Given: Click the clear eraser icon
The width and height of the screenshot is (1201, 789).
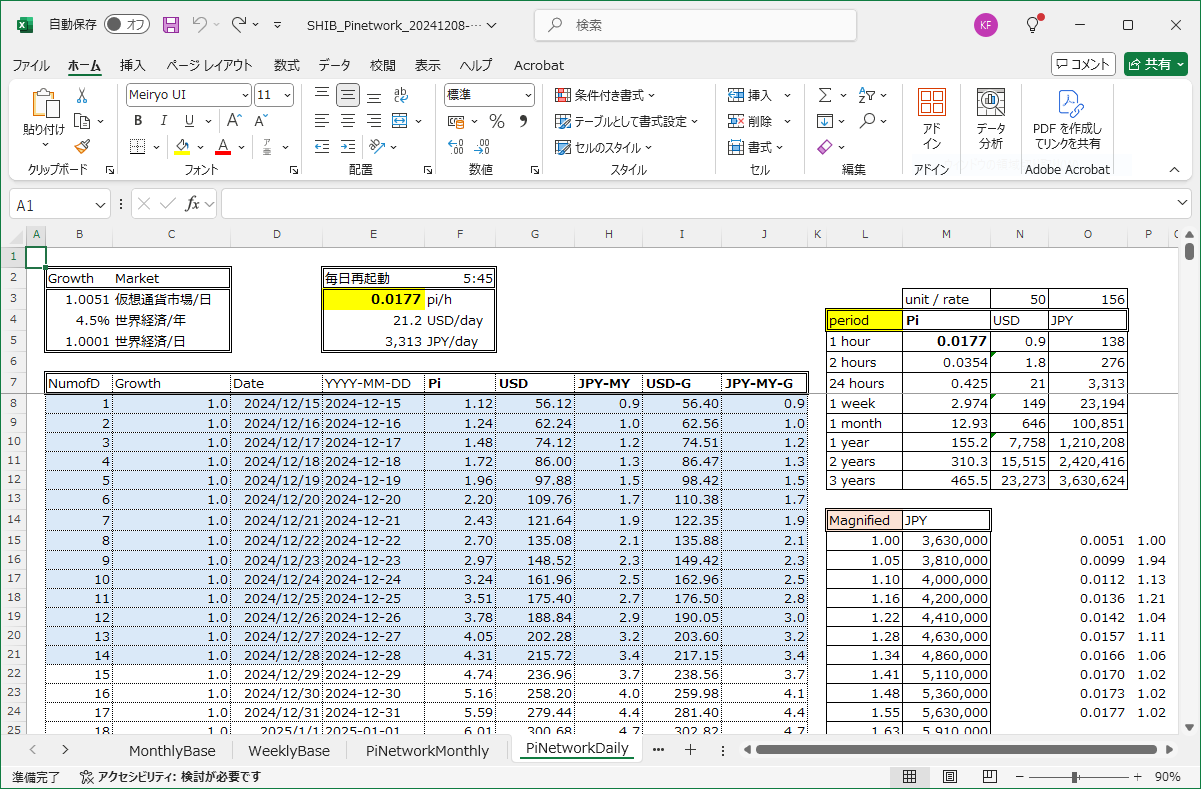Looking at the screenshot, I should 825,147.
